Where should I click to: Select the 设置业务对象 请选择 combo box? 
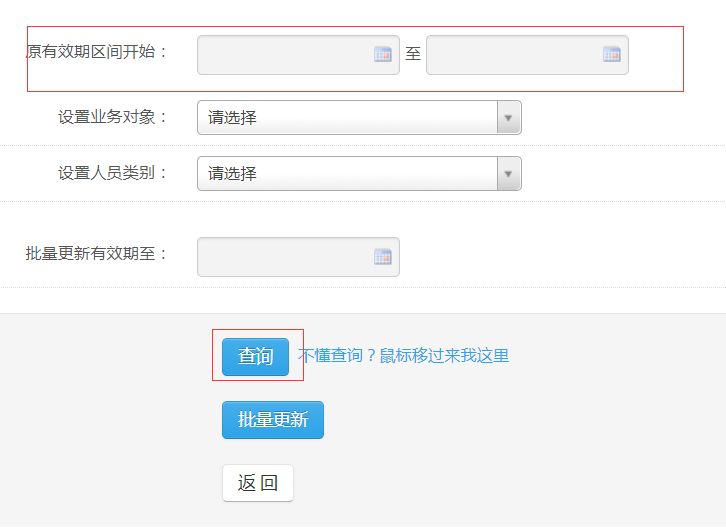point(359,118)
